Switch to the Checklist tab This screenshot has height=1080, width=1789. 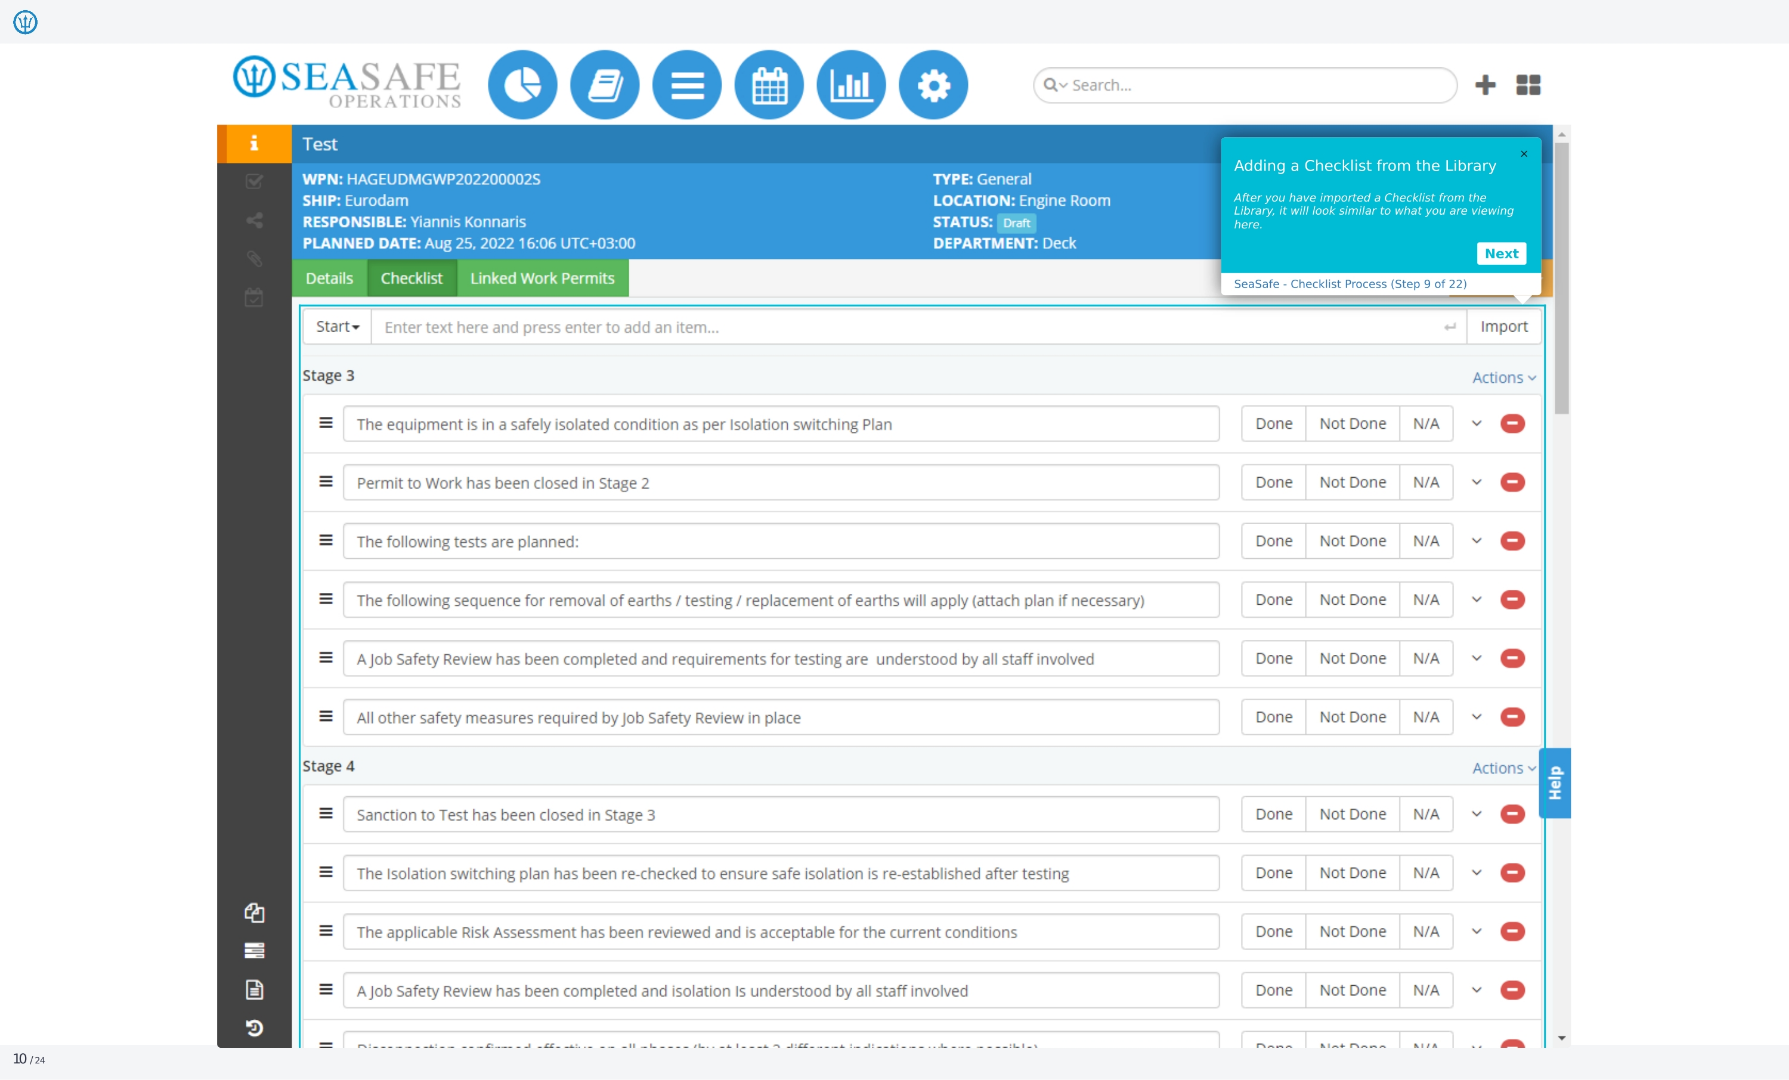411,278
